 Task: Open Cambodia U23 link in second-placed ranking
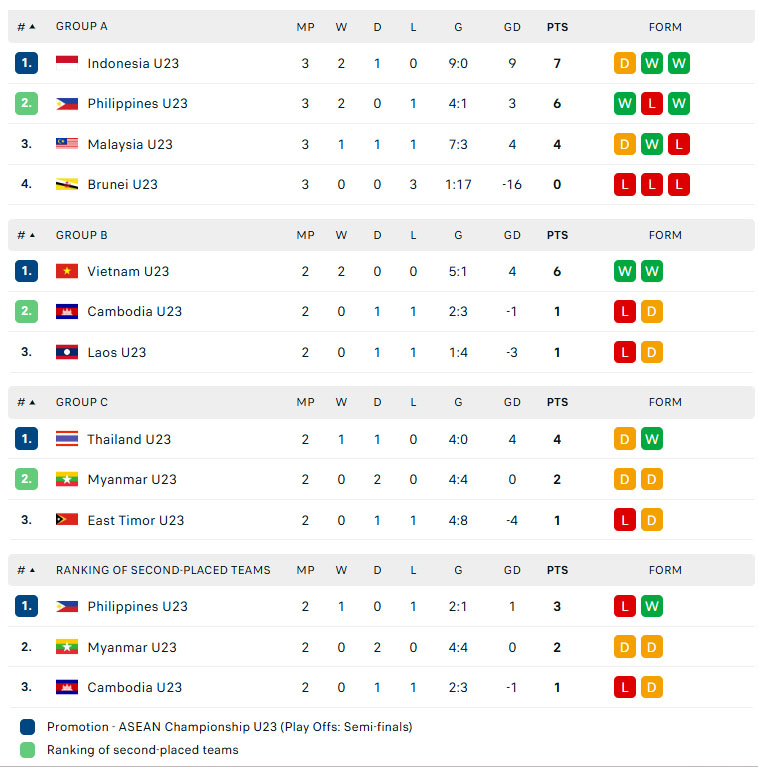134,687
